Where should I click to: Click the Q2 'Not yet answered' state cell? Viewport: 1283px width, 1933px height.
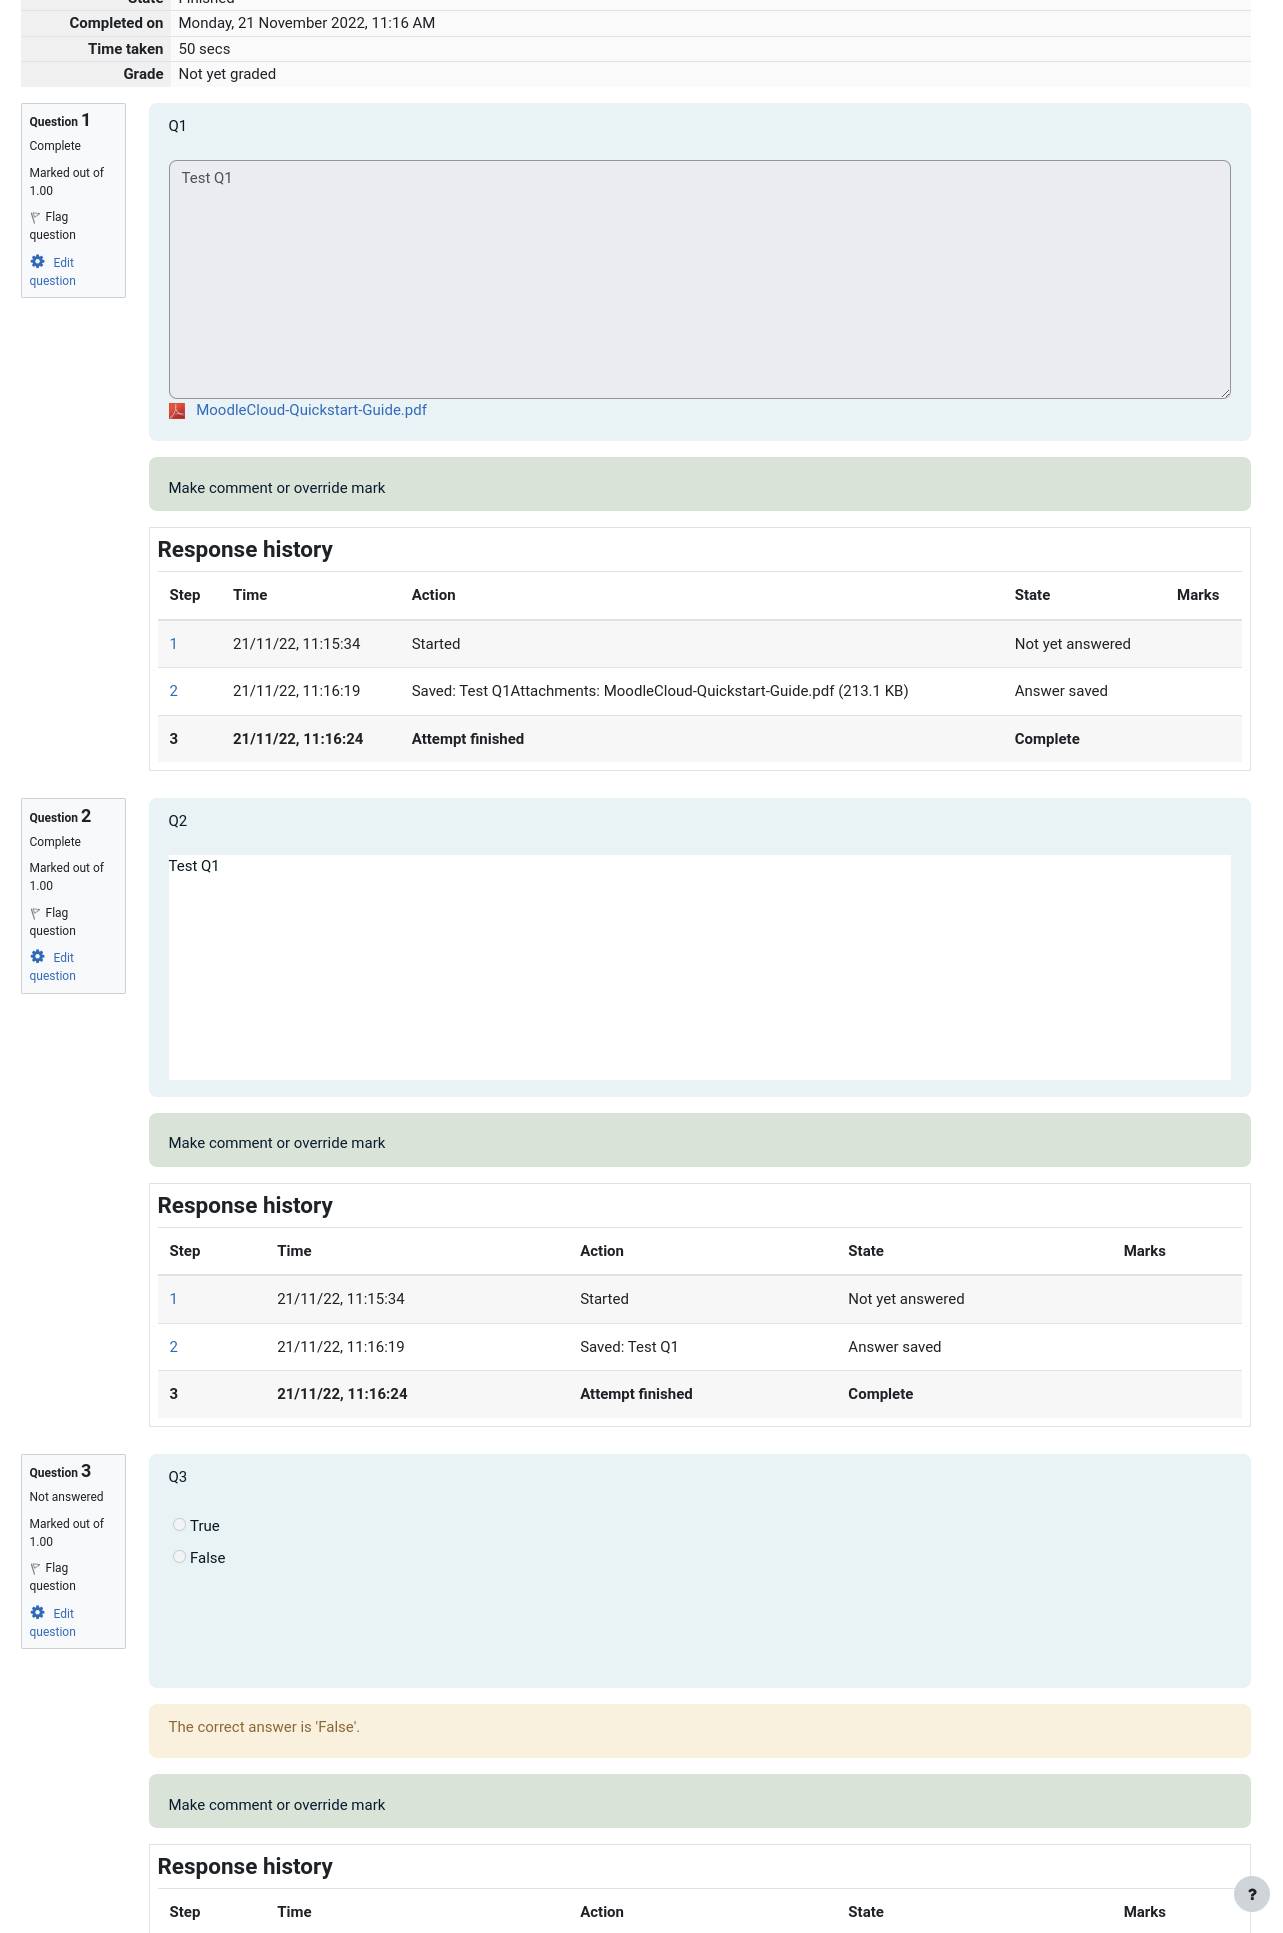click(x=906, y=1299)
